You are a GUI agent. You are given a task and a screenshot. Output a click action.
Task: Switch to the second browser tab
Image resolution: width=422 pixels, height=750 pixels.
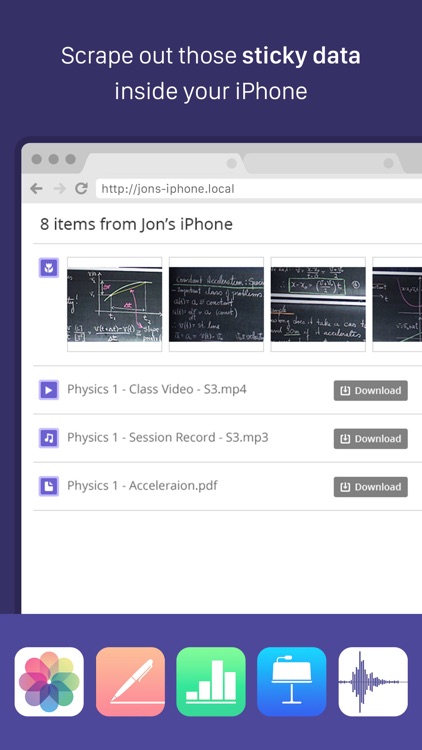324,163
